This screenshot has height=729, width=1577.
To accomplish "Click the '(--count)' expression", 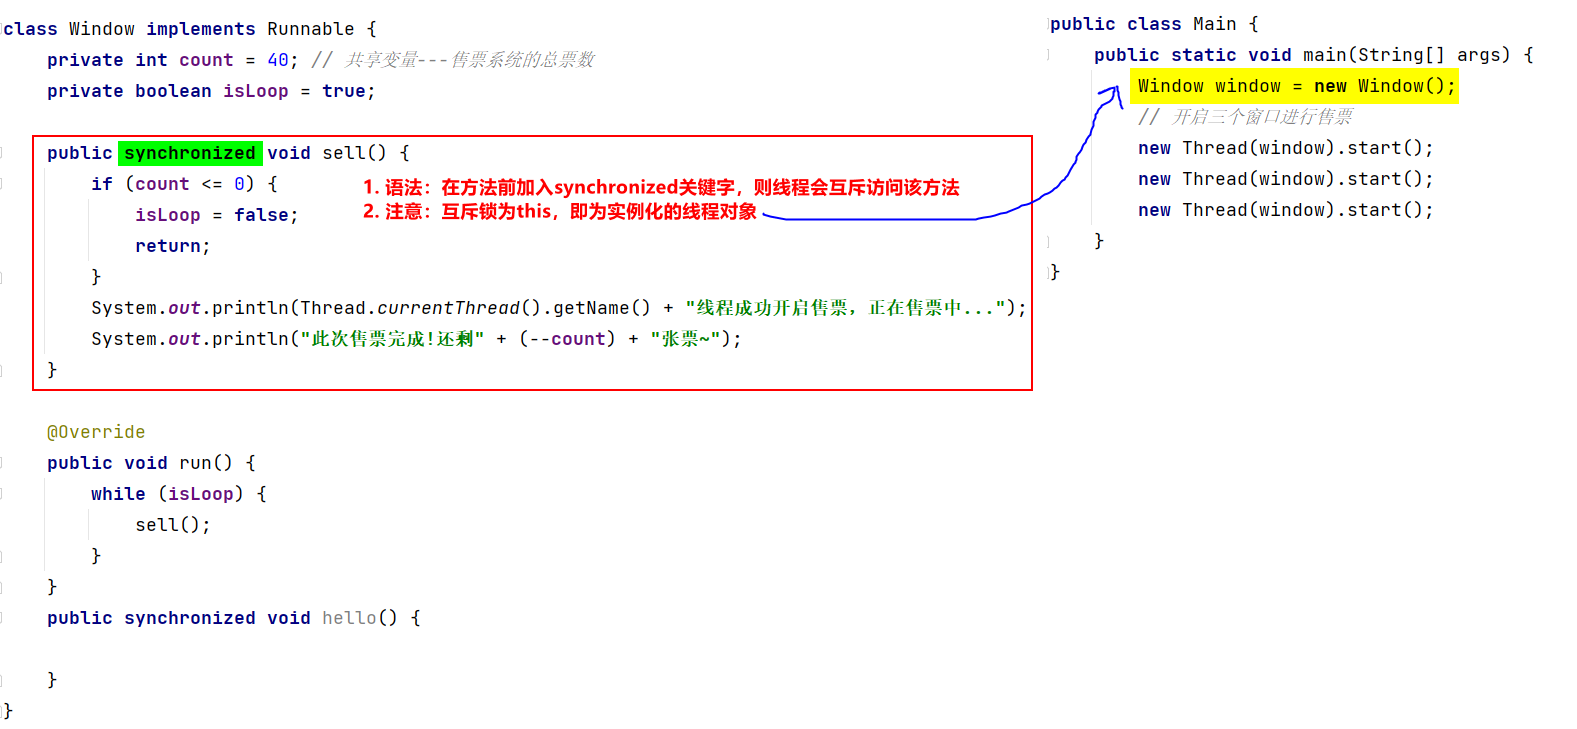I will coord(568,339).
